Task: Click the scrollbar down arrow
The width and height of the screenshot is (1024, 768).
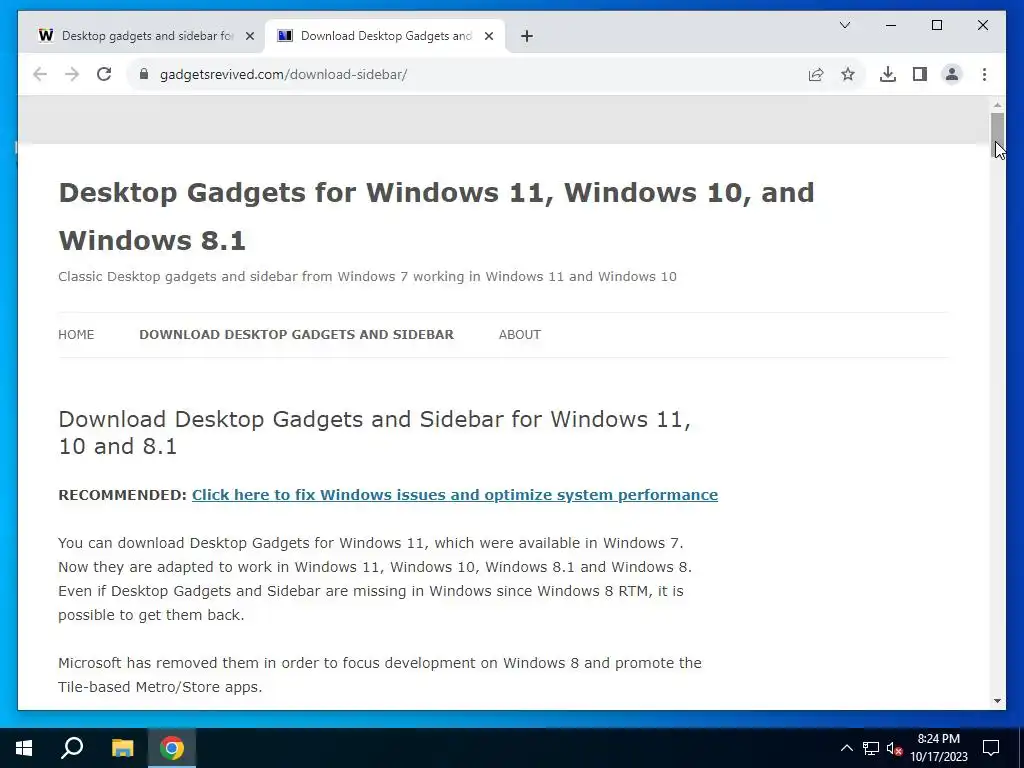Action: point(997,701)
